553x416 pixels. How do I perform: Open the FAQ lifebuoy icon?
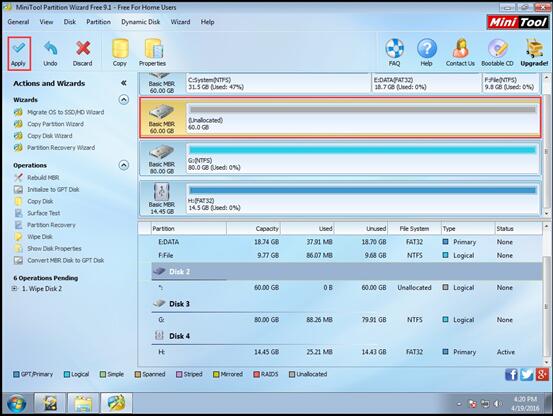(394, 48)
